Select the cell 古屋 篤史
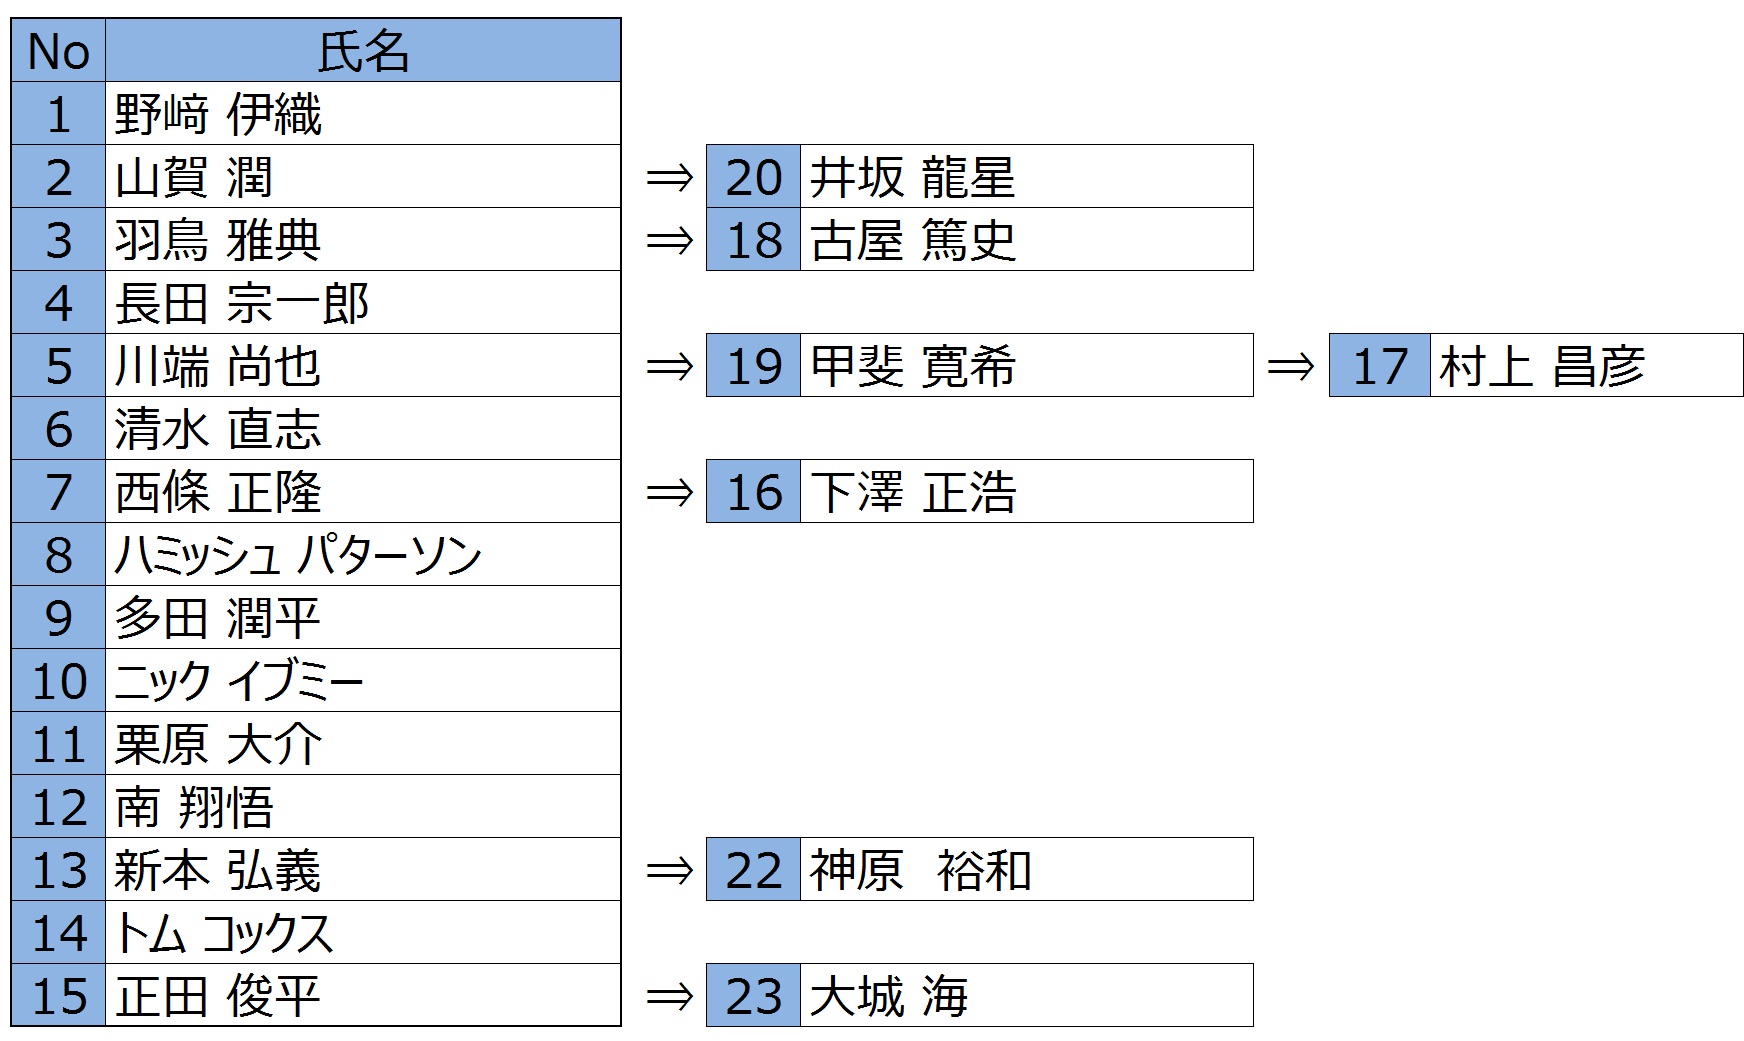 pos(1026,240)
